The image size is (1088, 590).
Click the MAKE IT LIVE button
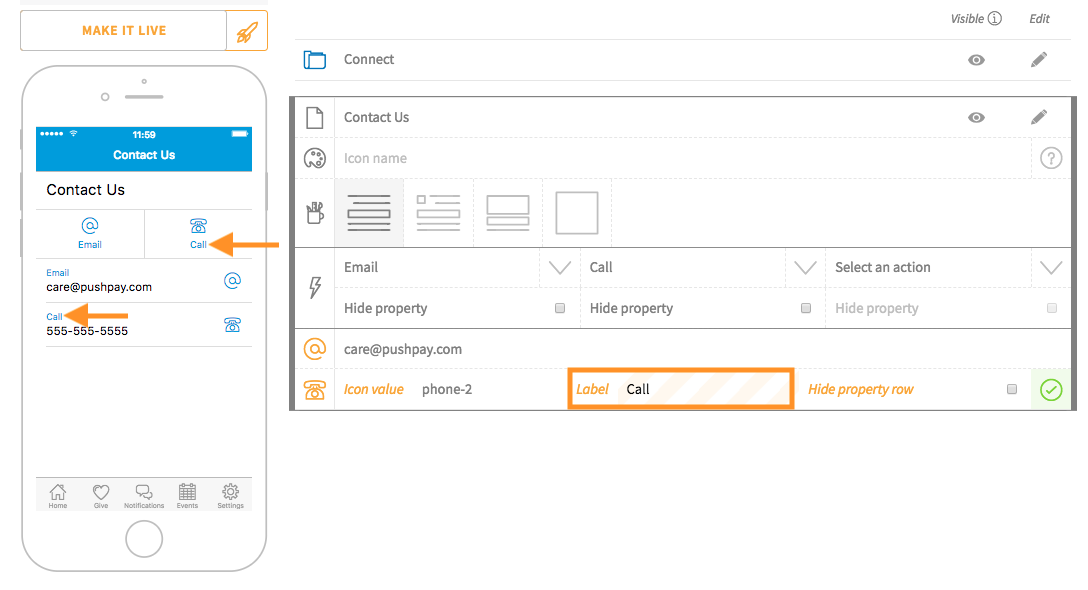122,30
